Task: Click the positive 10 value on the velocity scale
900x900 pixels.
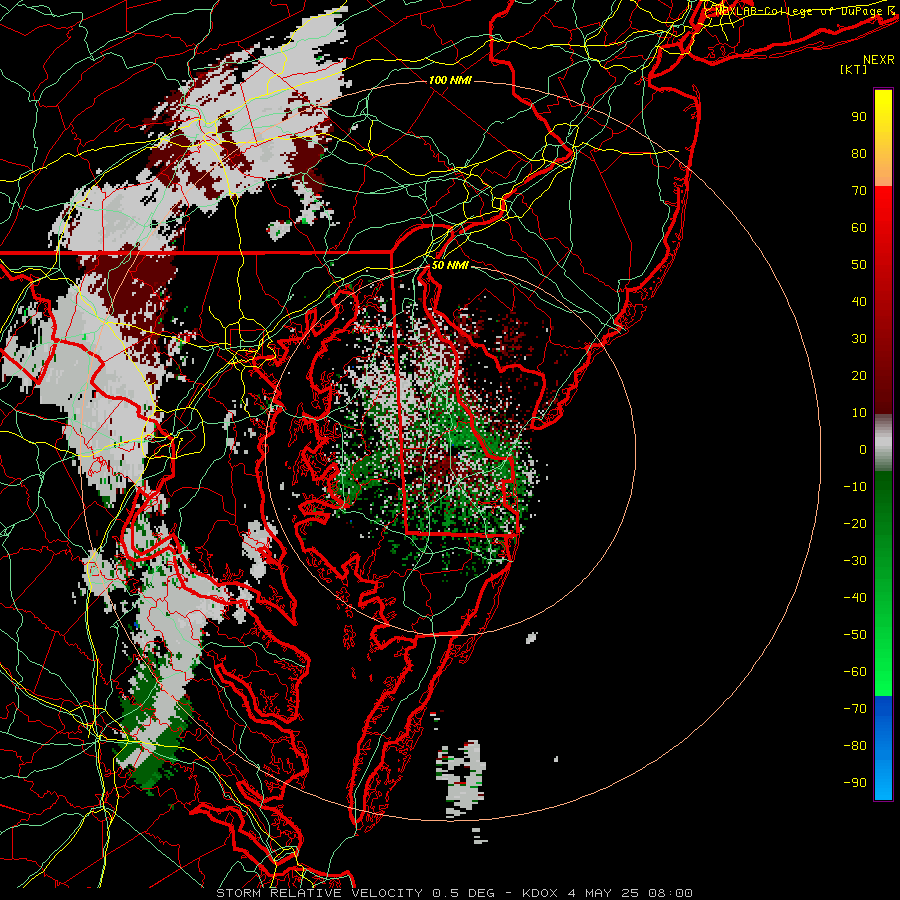Action: (x=859, y=413)
